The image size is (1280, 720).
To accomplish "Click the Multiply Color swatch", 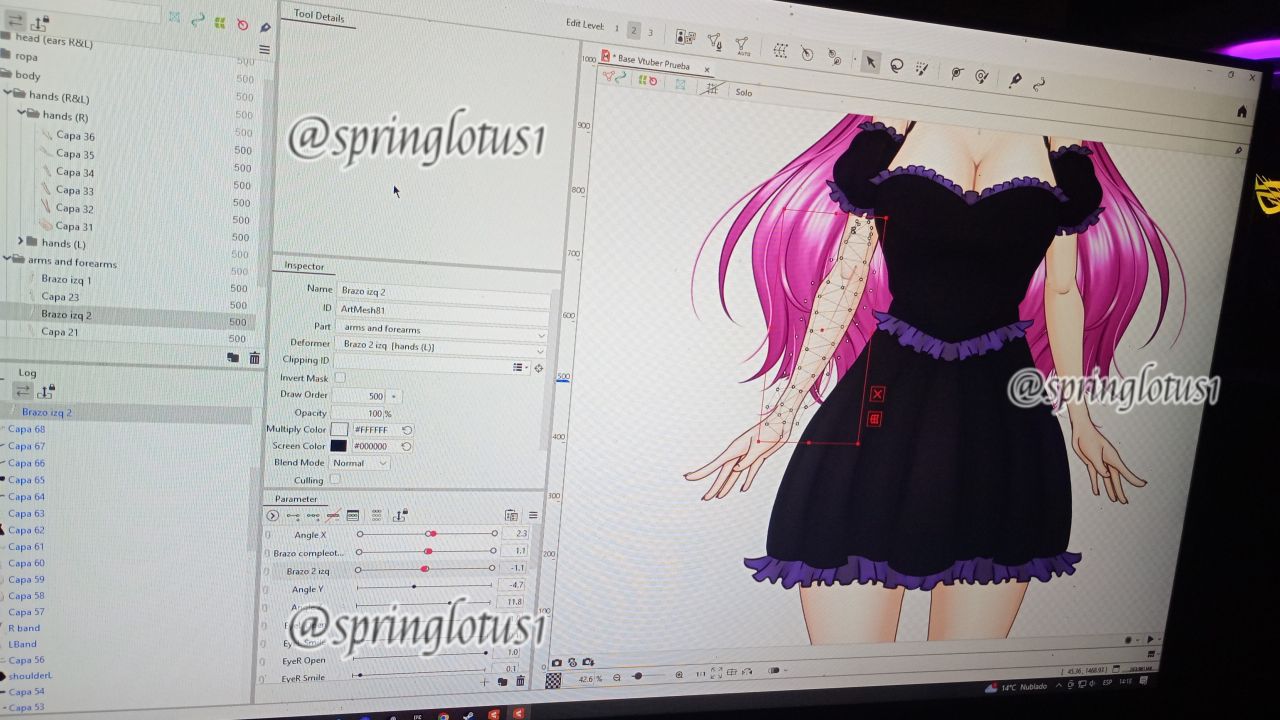I will pos(339,429).
